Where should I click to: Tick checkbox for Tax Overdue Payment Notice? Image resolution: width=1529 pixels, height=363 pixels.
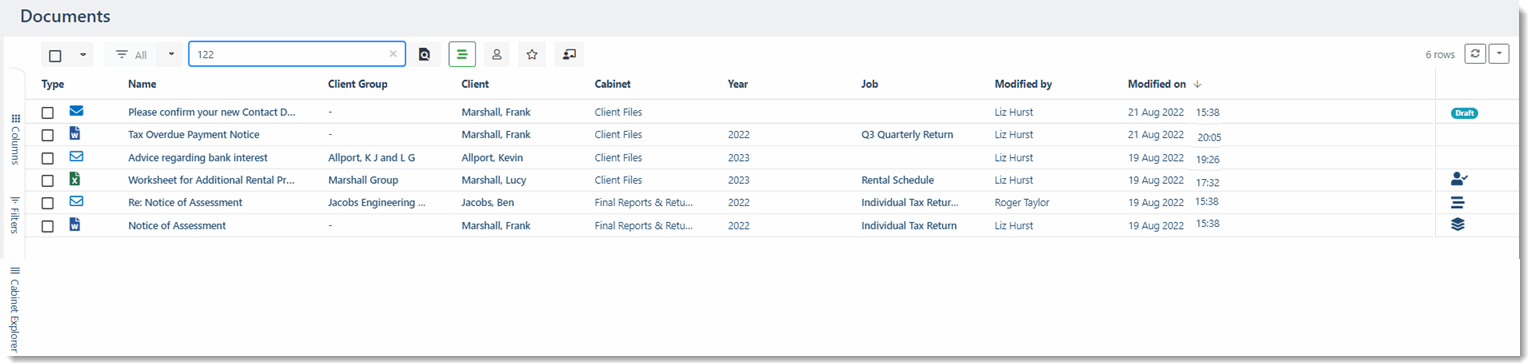tap(47, 135)
